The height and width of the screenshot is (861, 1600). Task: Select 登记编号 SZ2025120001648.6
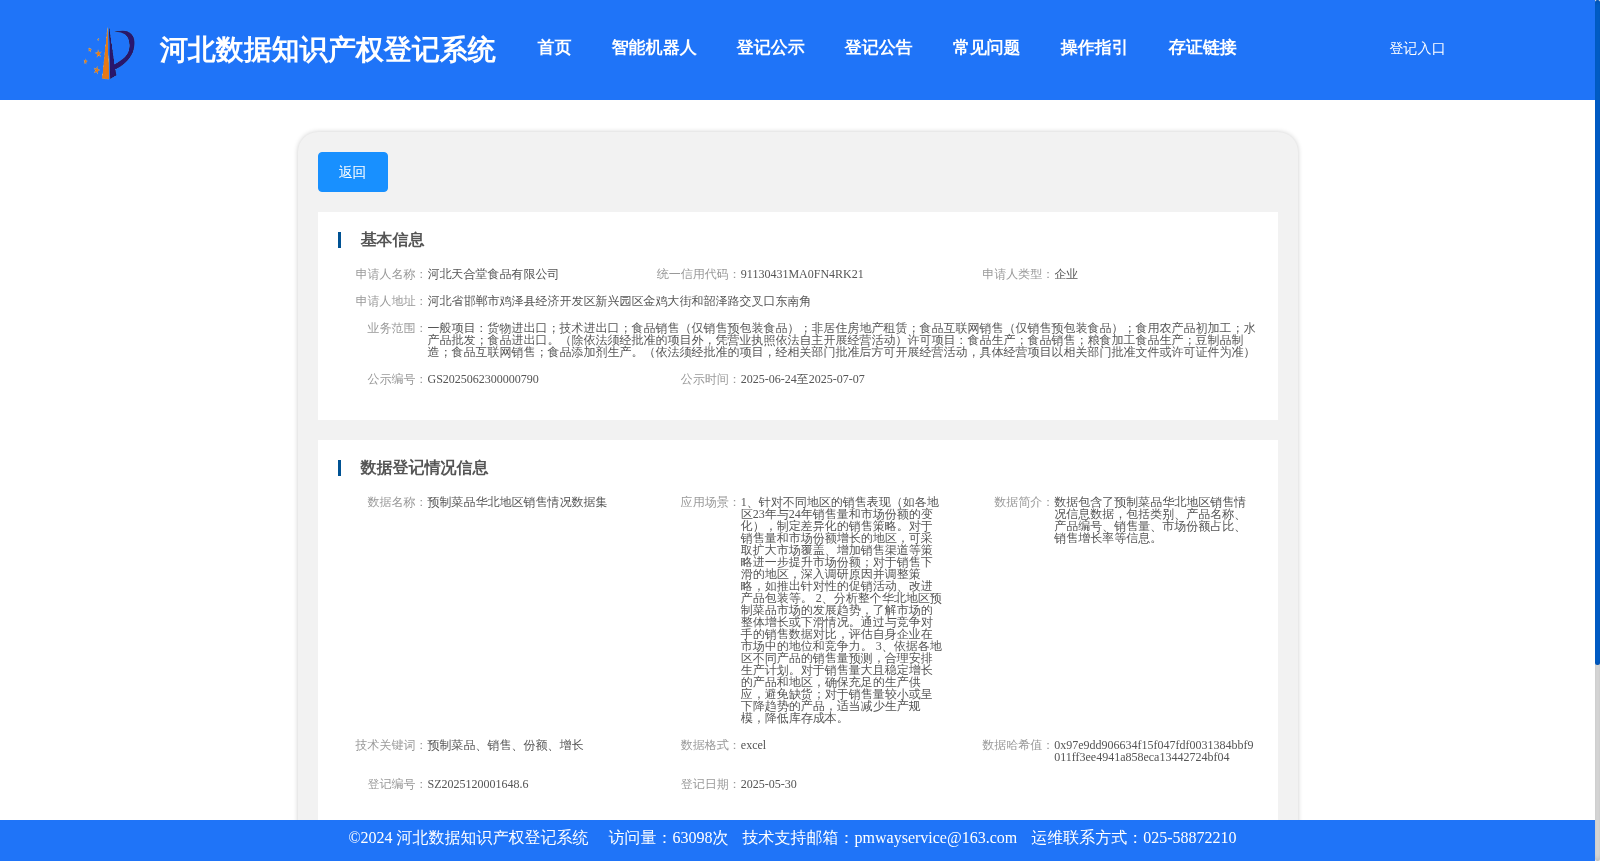(478, 784)
